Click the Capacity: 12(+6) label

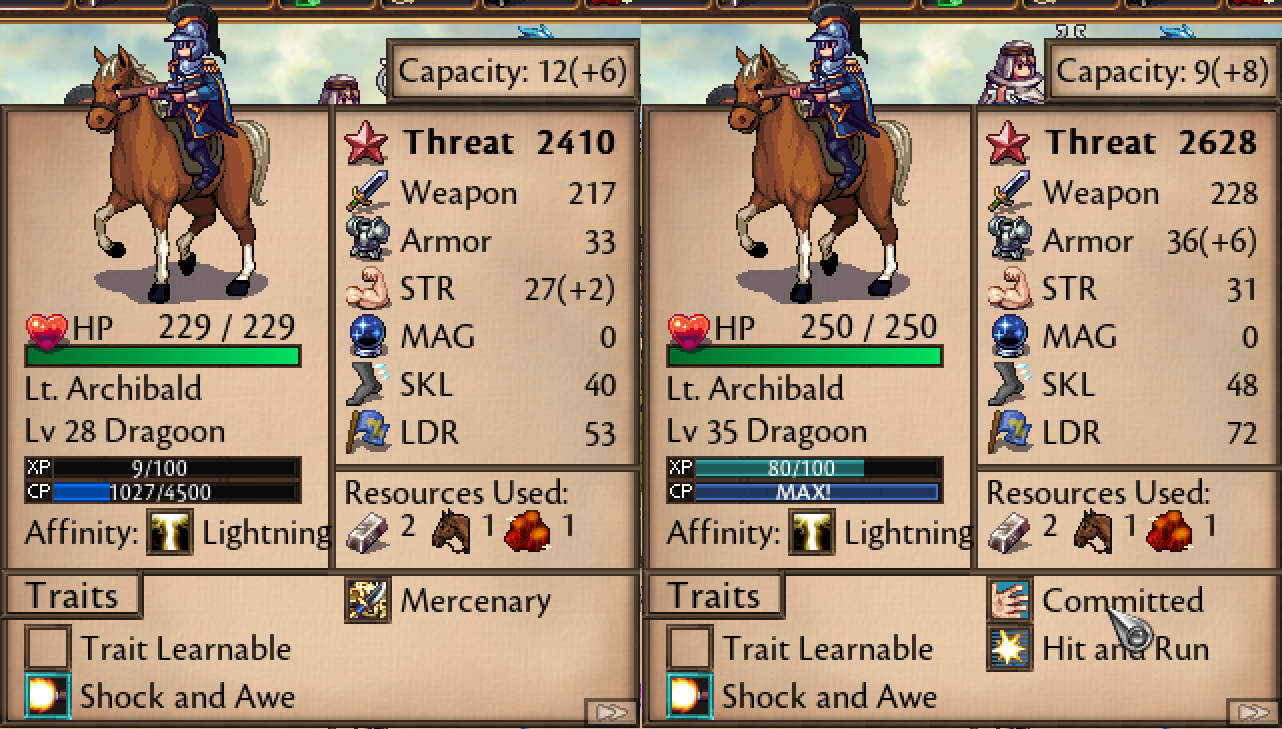point(513,71)
